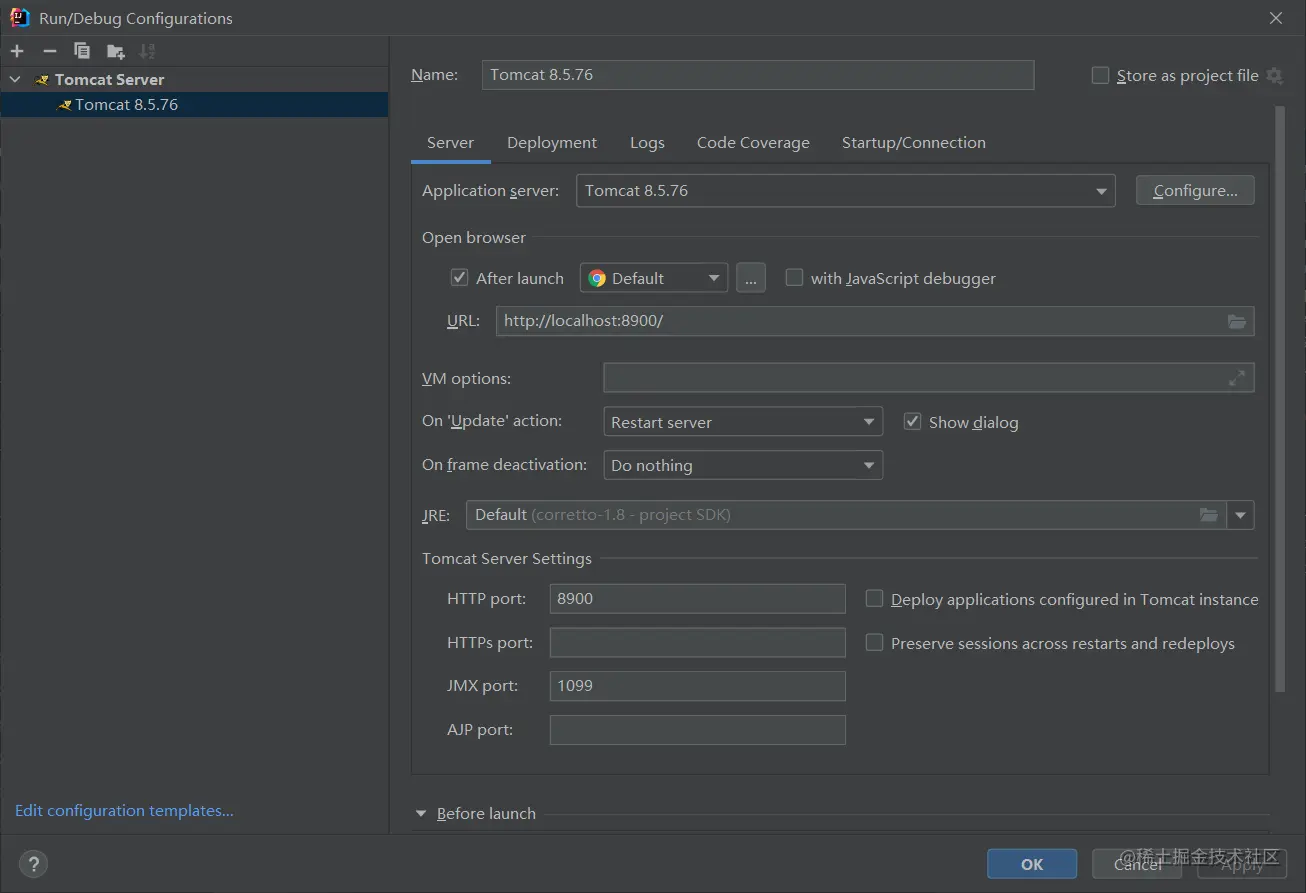Open Application server dropdown

846,191
